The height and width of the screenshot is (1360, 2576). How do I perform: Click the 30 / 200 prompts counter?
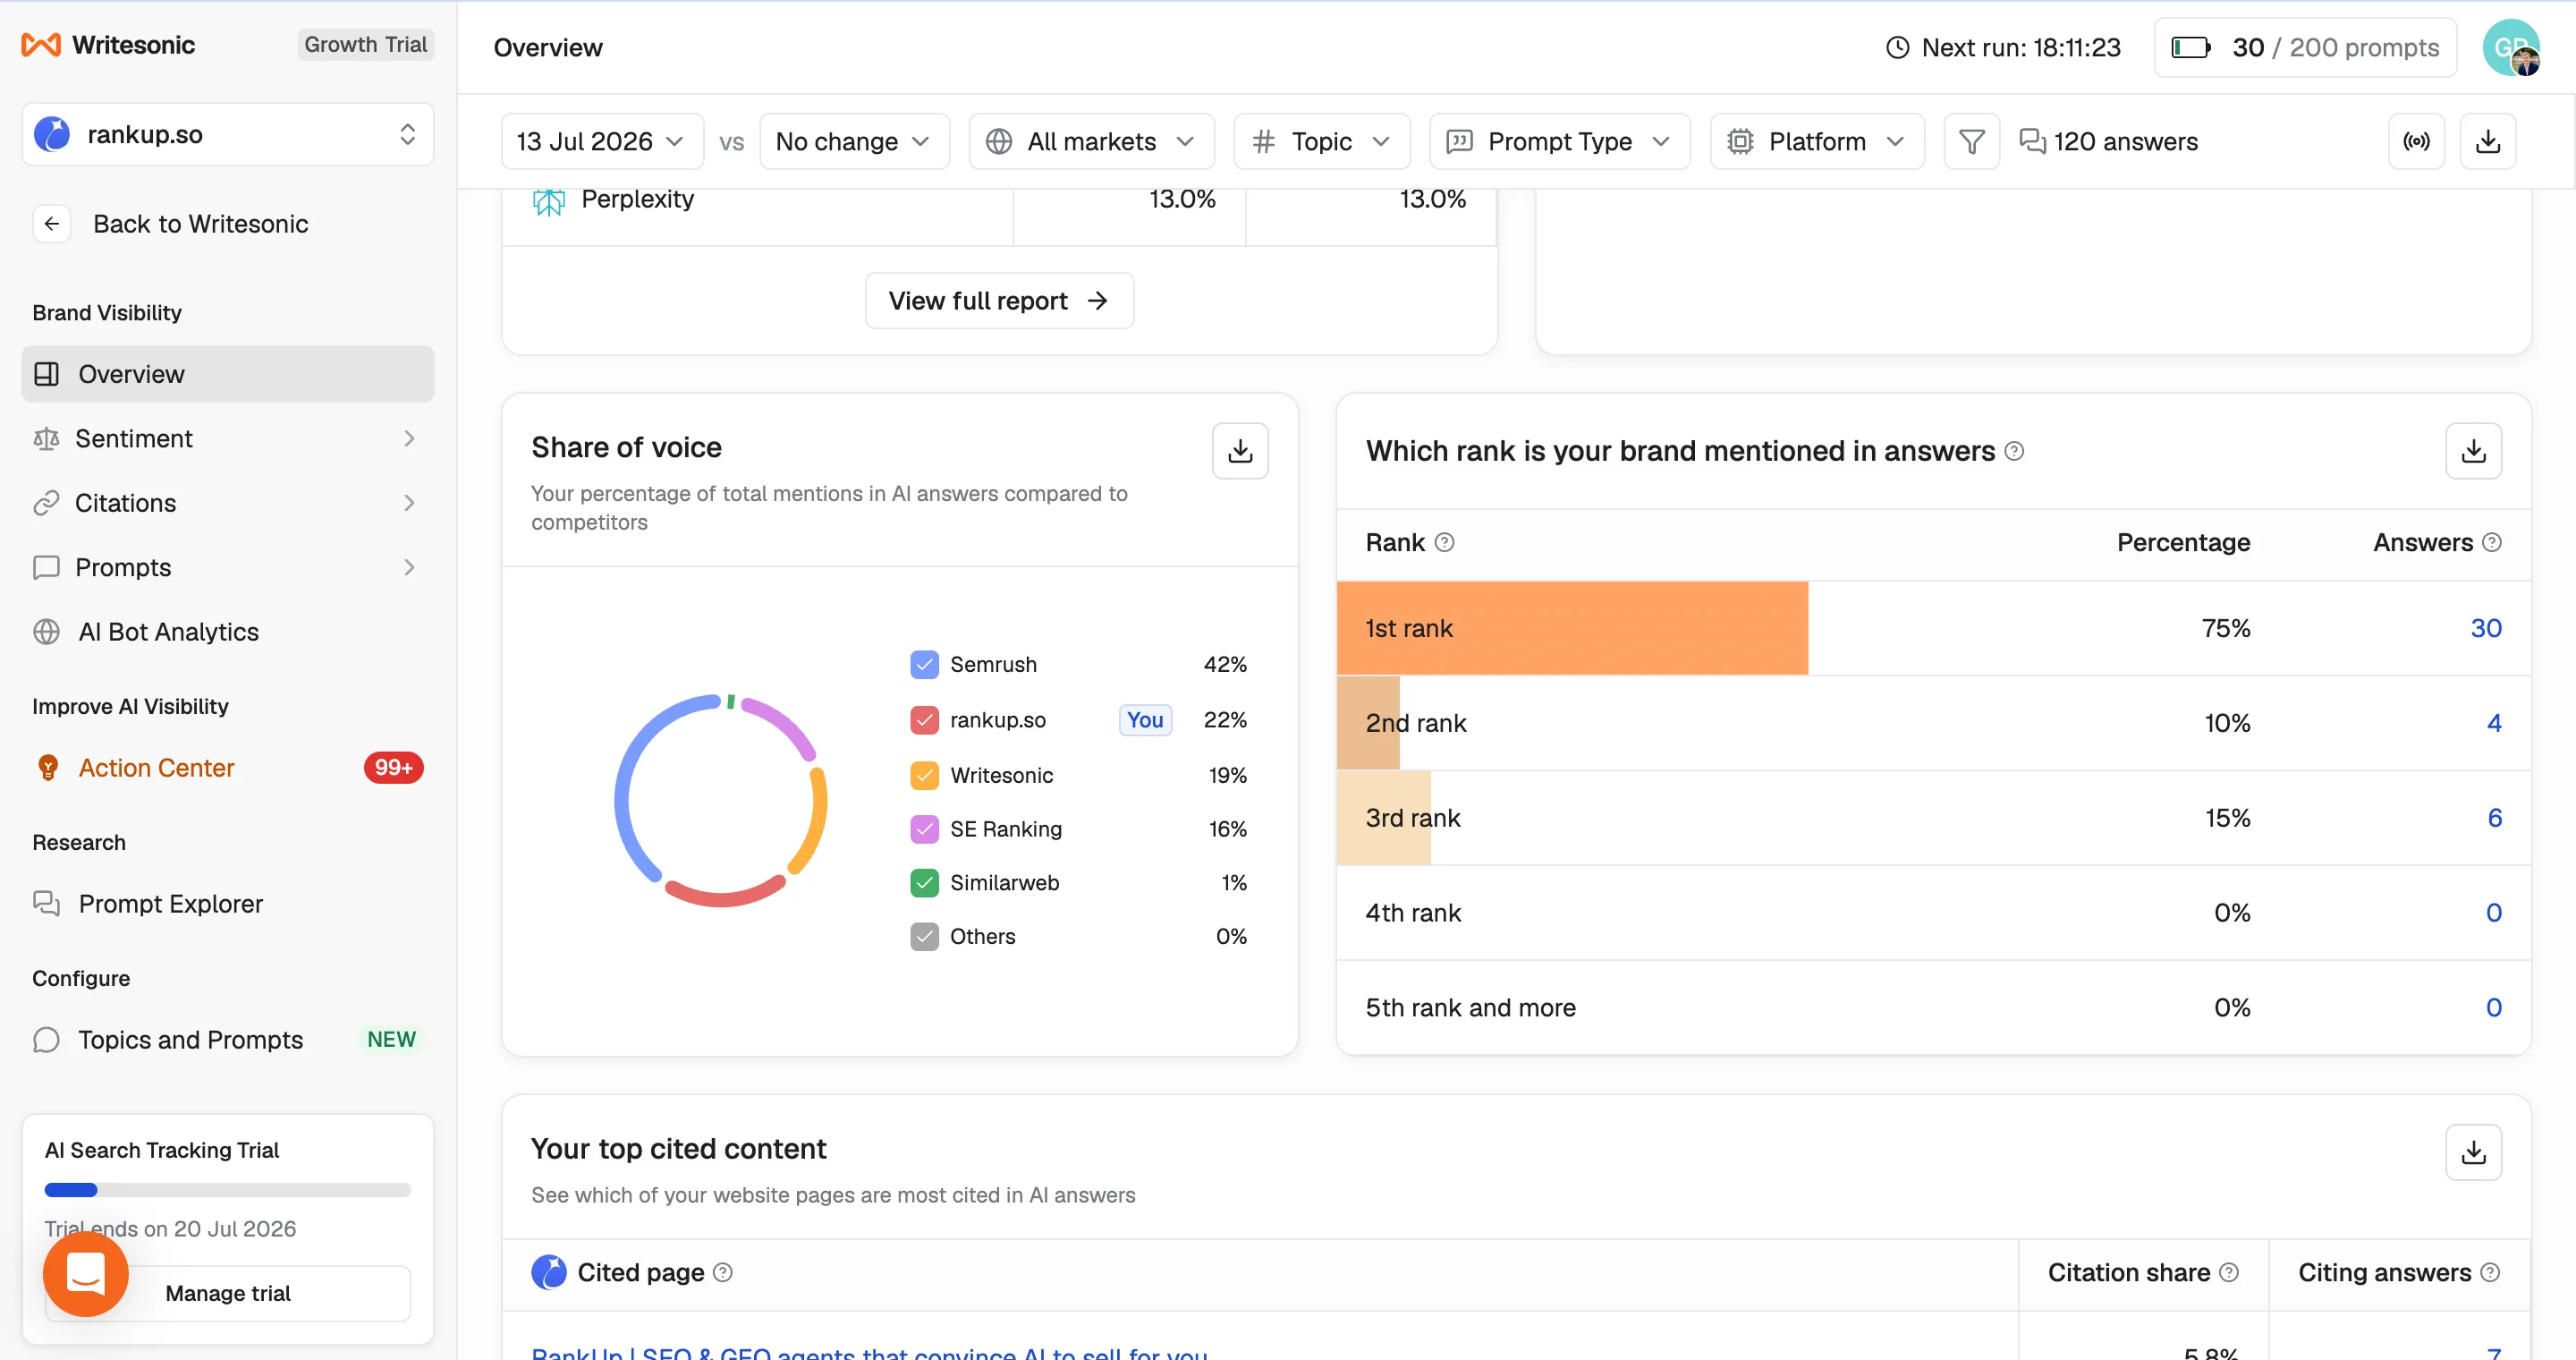tap(2305, 47)
